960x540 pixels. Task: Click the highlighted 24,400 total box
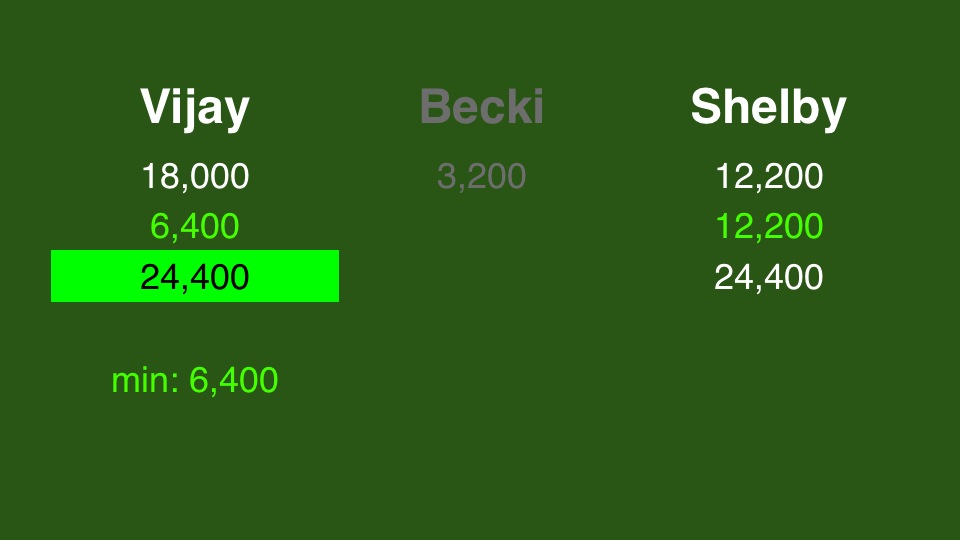coord(195,276)
